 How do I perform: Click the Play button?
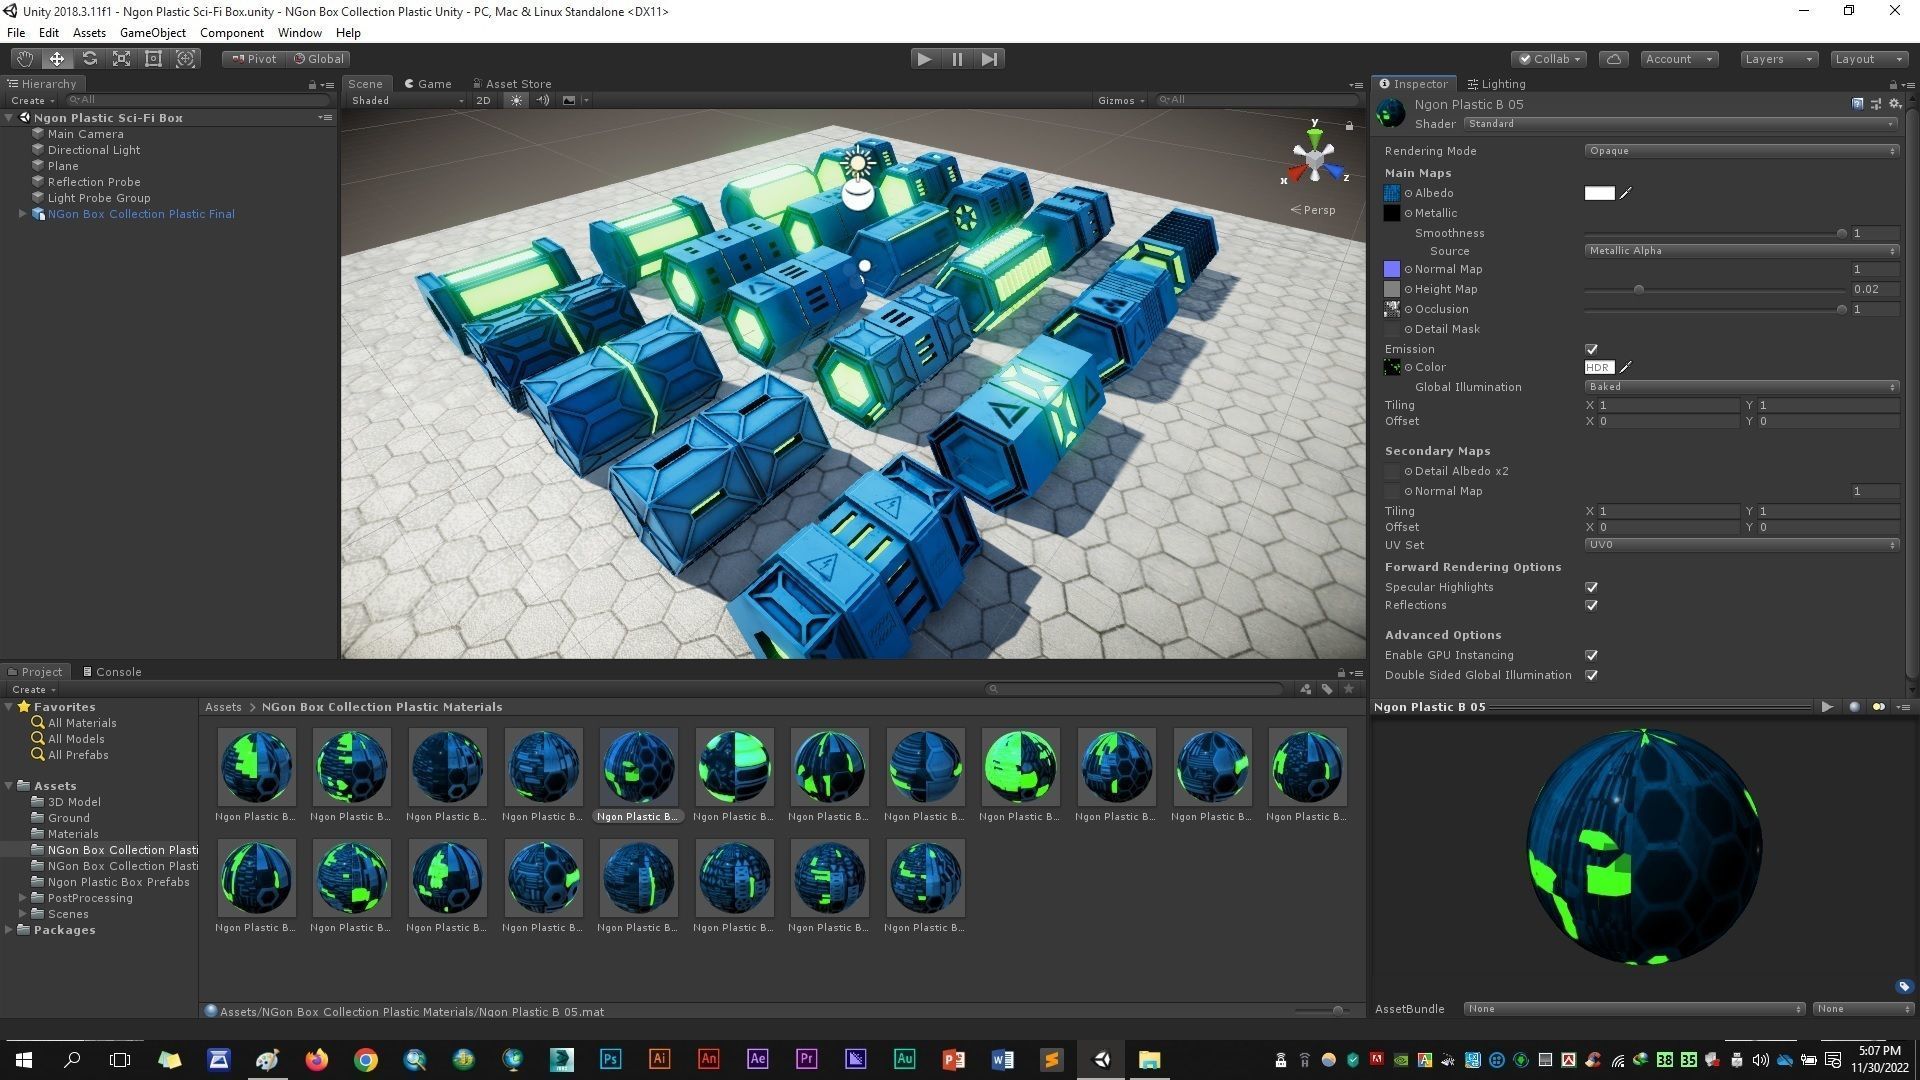(x=924, y=59)
